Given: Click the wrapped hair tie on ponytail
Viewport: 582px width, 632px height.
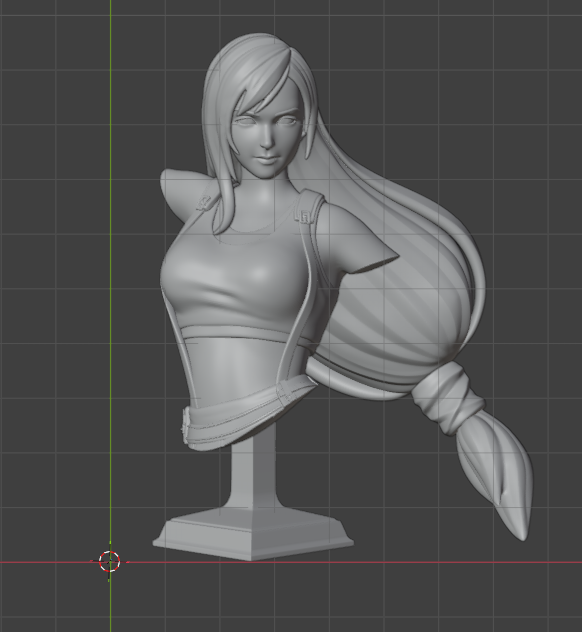Looking at the screenshot, I should pos(447,398).
